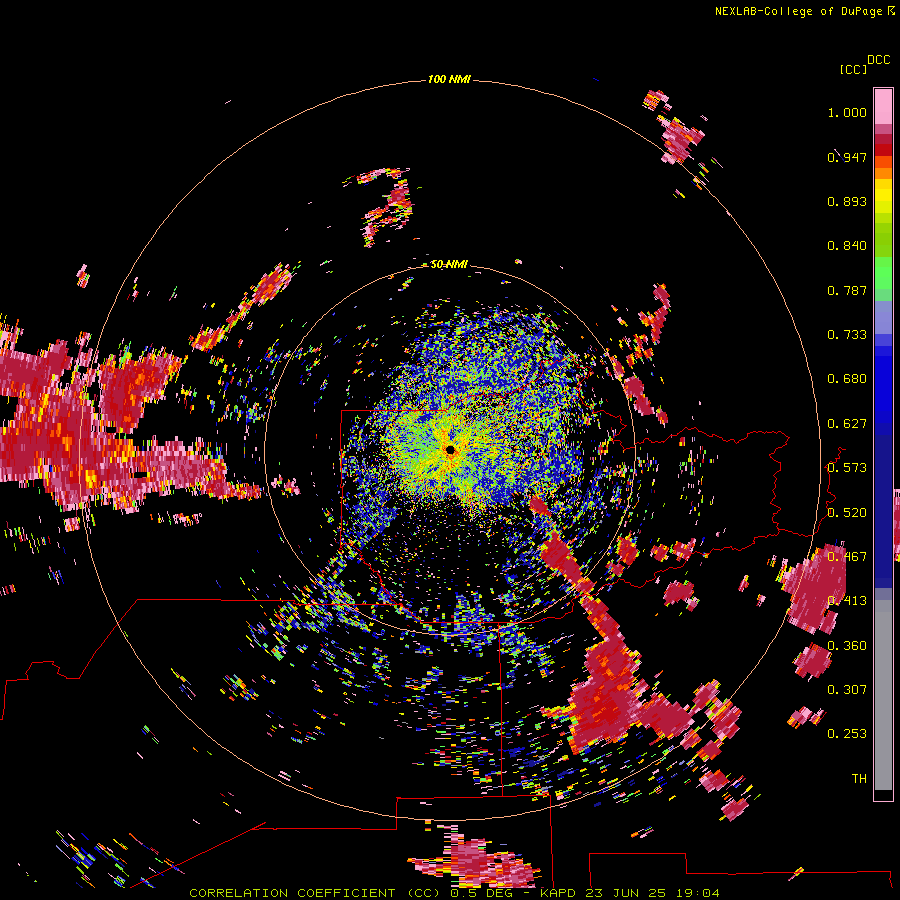The height and width of the screenshot is (900, 900).
Task: Click the 0.360 scale value
Action: click(847, 646)
